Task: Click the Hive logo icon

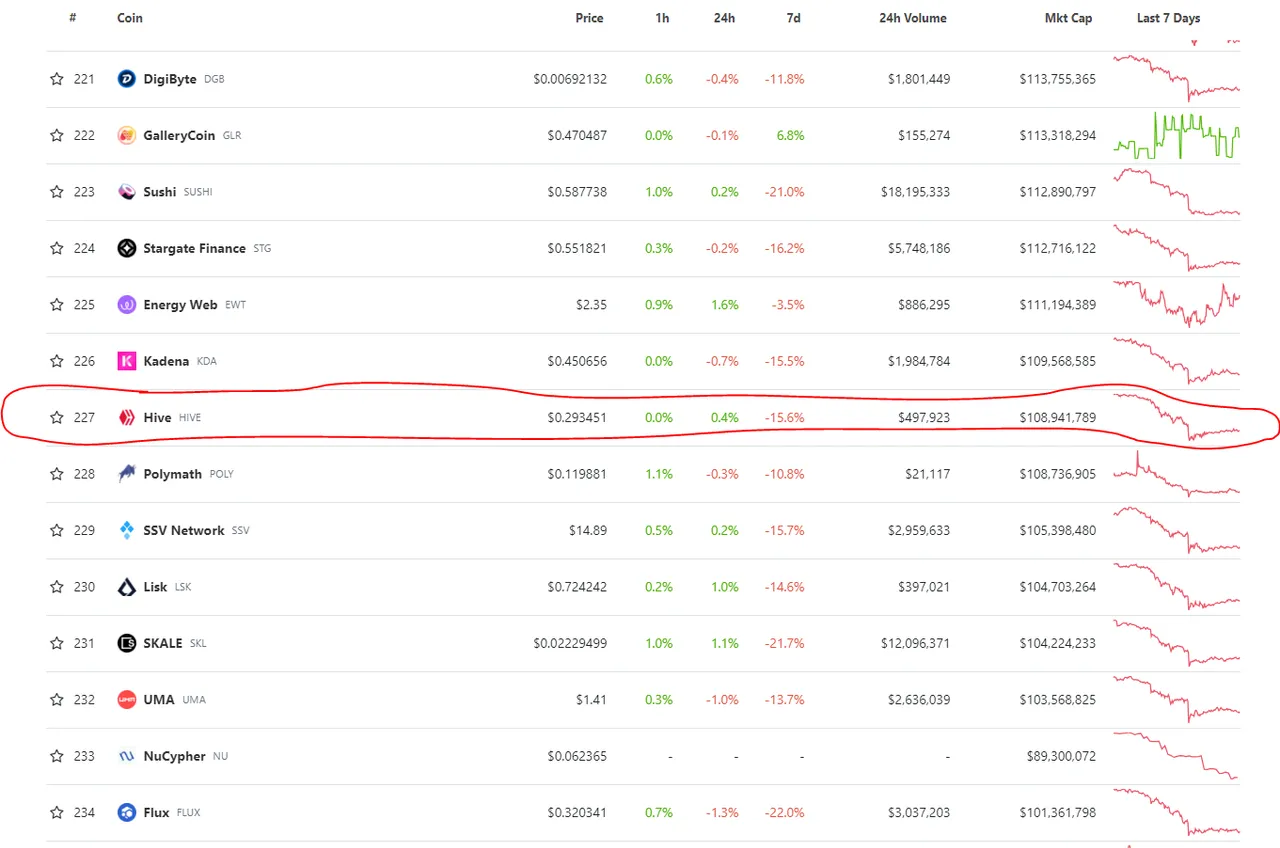Action: click(x=127, y=417)
